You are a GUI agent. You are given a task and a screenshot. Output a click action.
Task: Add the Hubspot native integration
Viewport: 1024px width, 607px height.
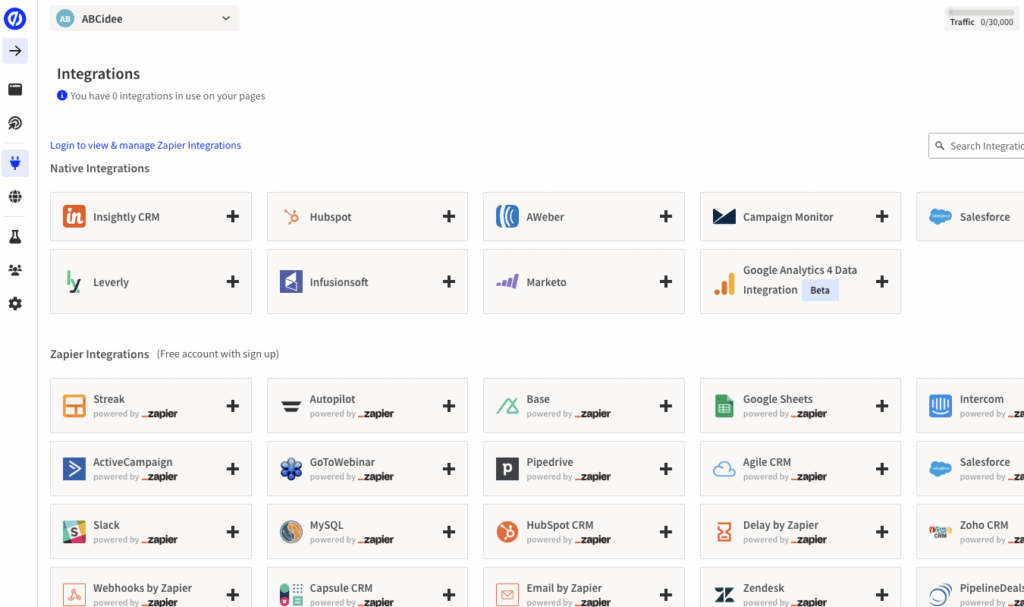point(449,216)
